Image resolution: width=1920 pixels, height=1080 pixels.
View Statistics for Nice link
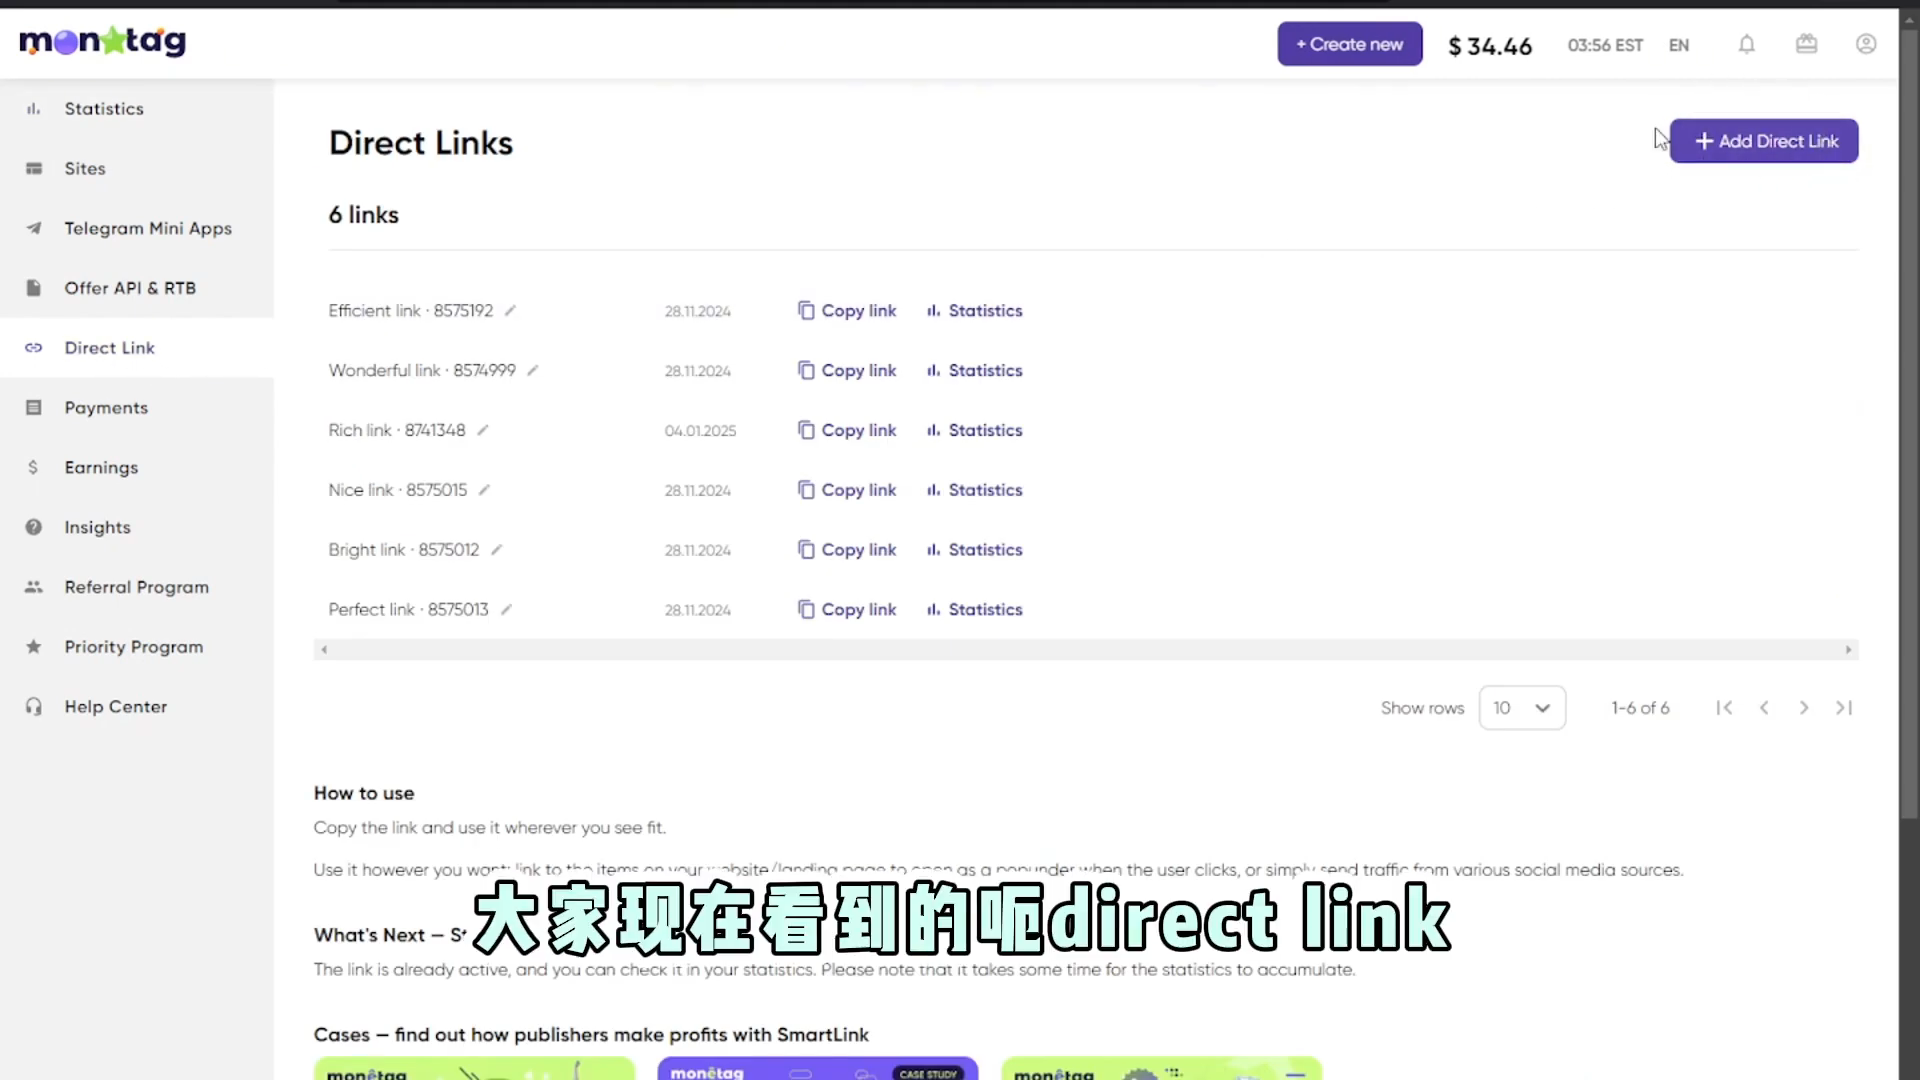tap(974, 490)
